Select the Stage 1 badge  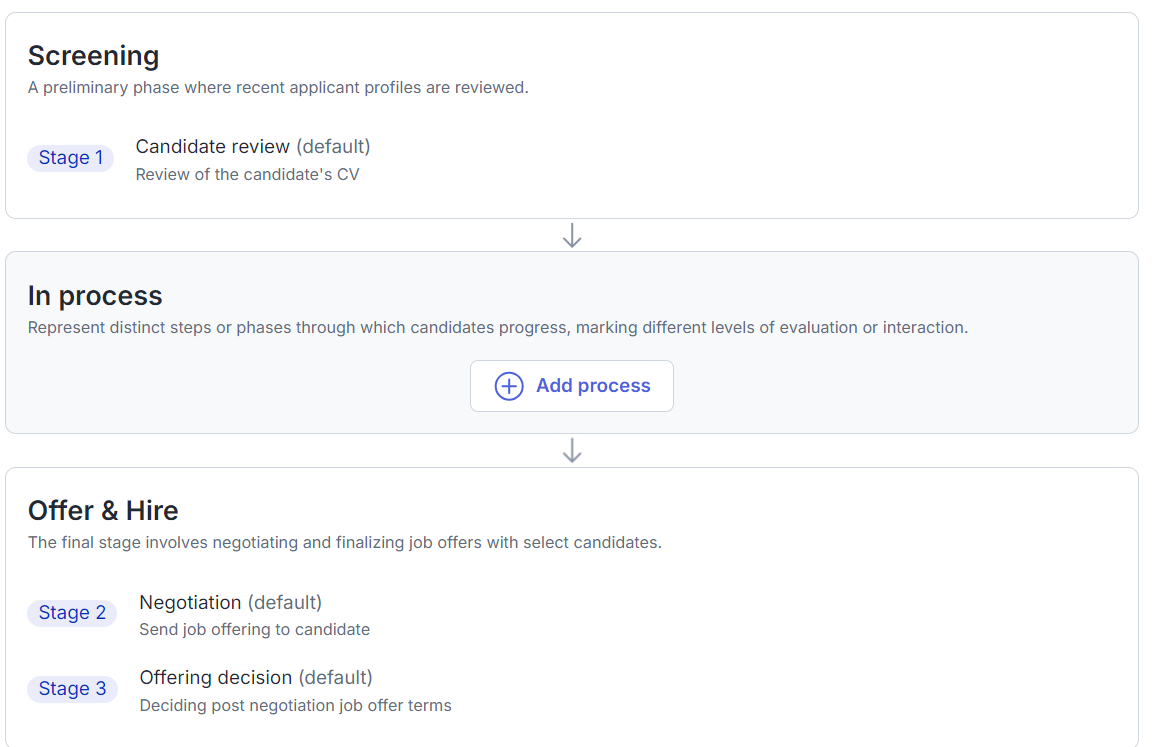pyautogui.click(x=70, y=158)
